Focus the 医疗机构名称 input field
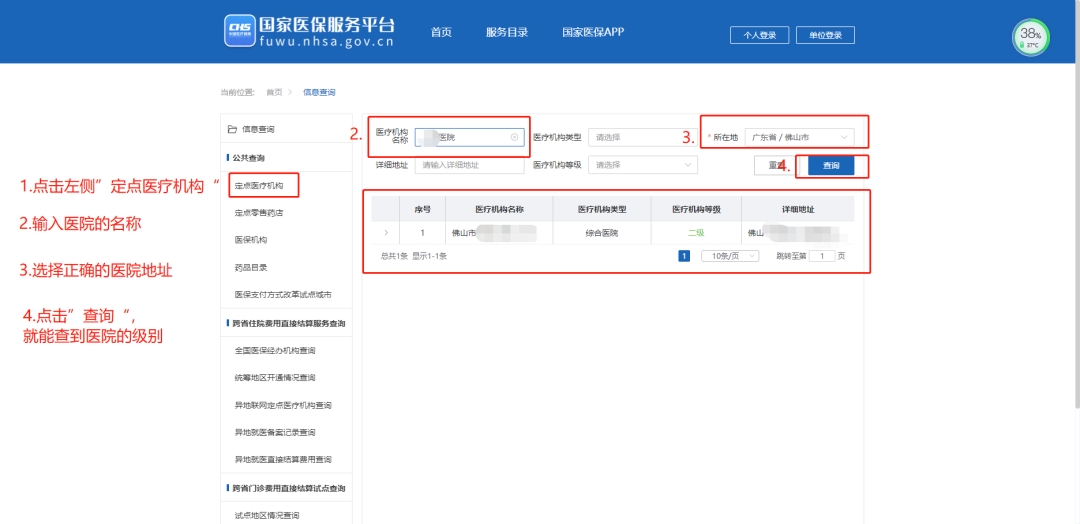This screenshot has width=1080, height=524. 470,137
